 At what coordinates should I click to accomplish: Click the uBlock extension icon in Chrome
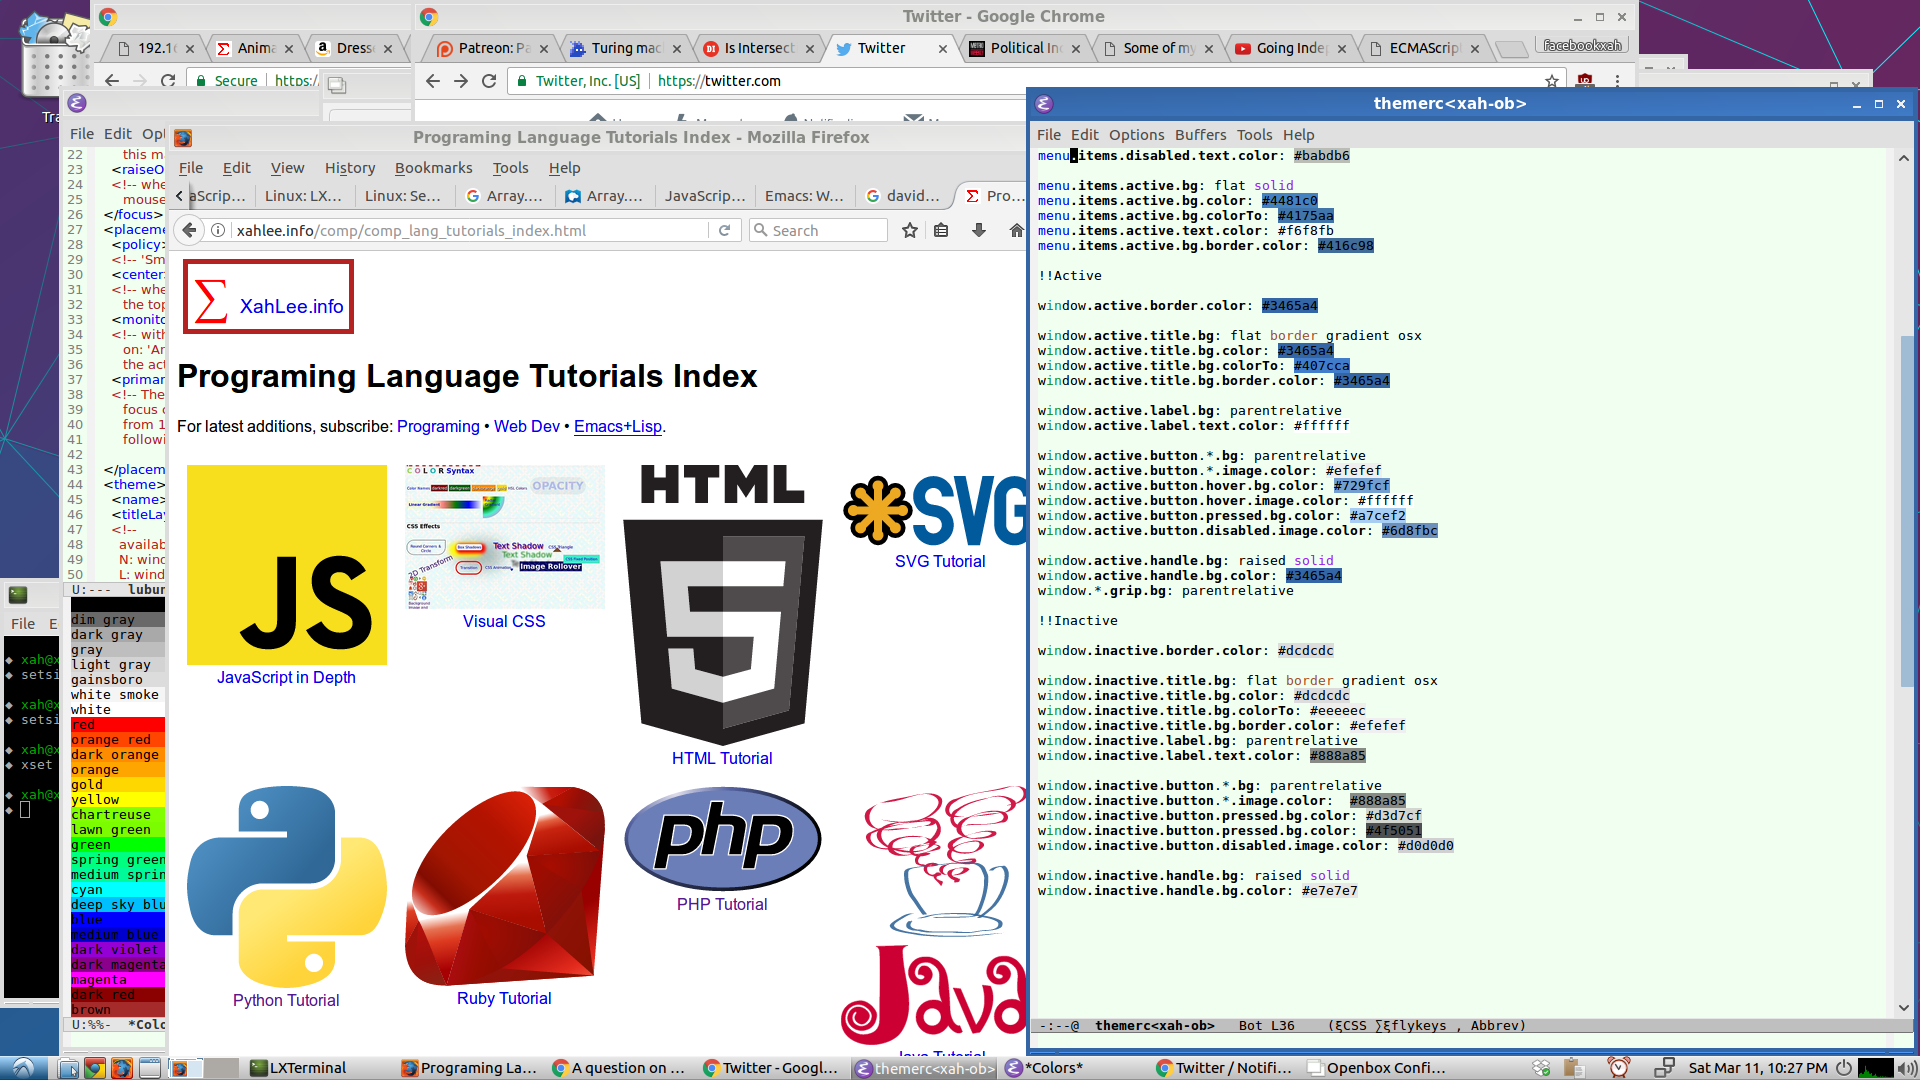point(1585,81)
